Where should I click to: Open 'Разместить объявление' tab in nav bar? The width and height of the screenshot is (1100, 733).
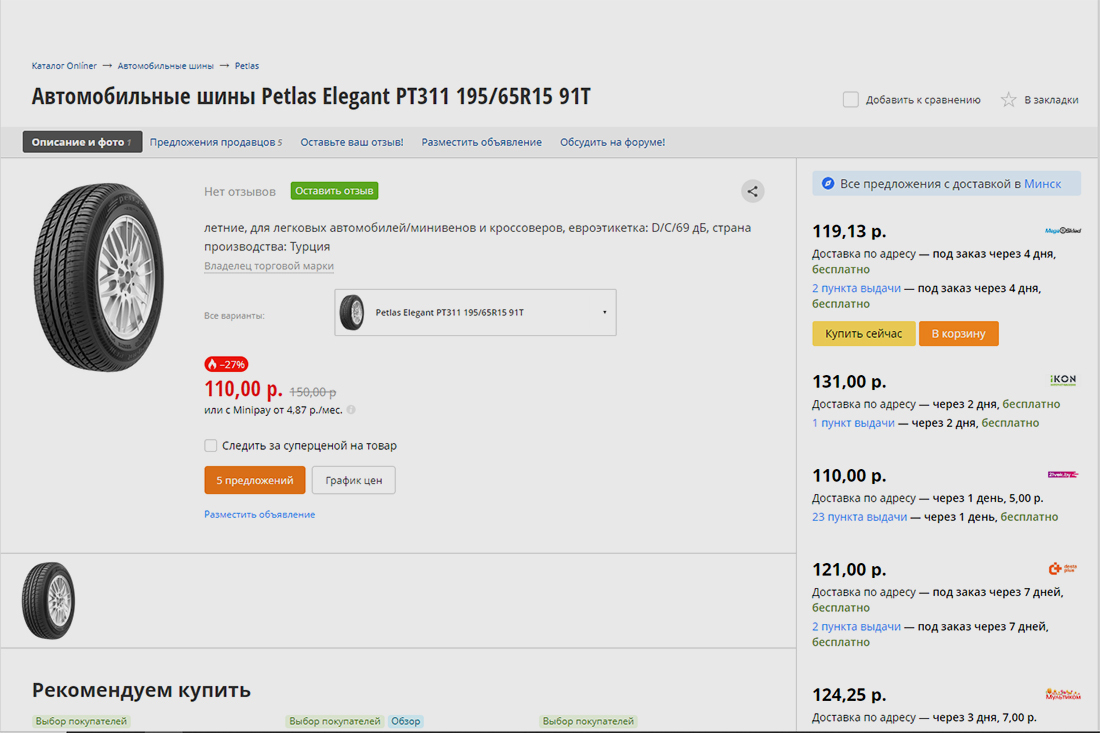481,142
